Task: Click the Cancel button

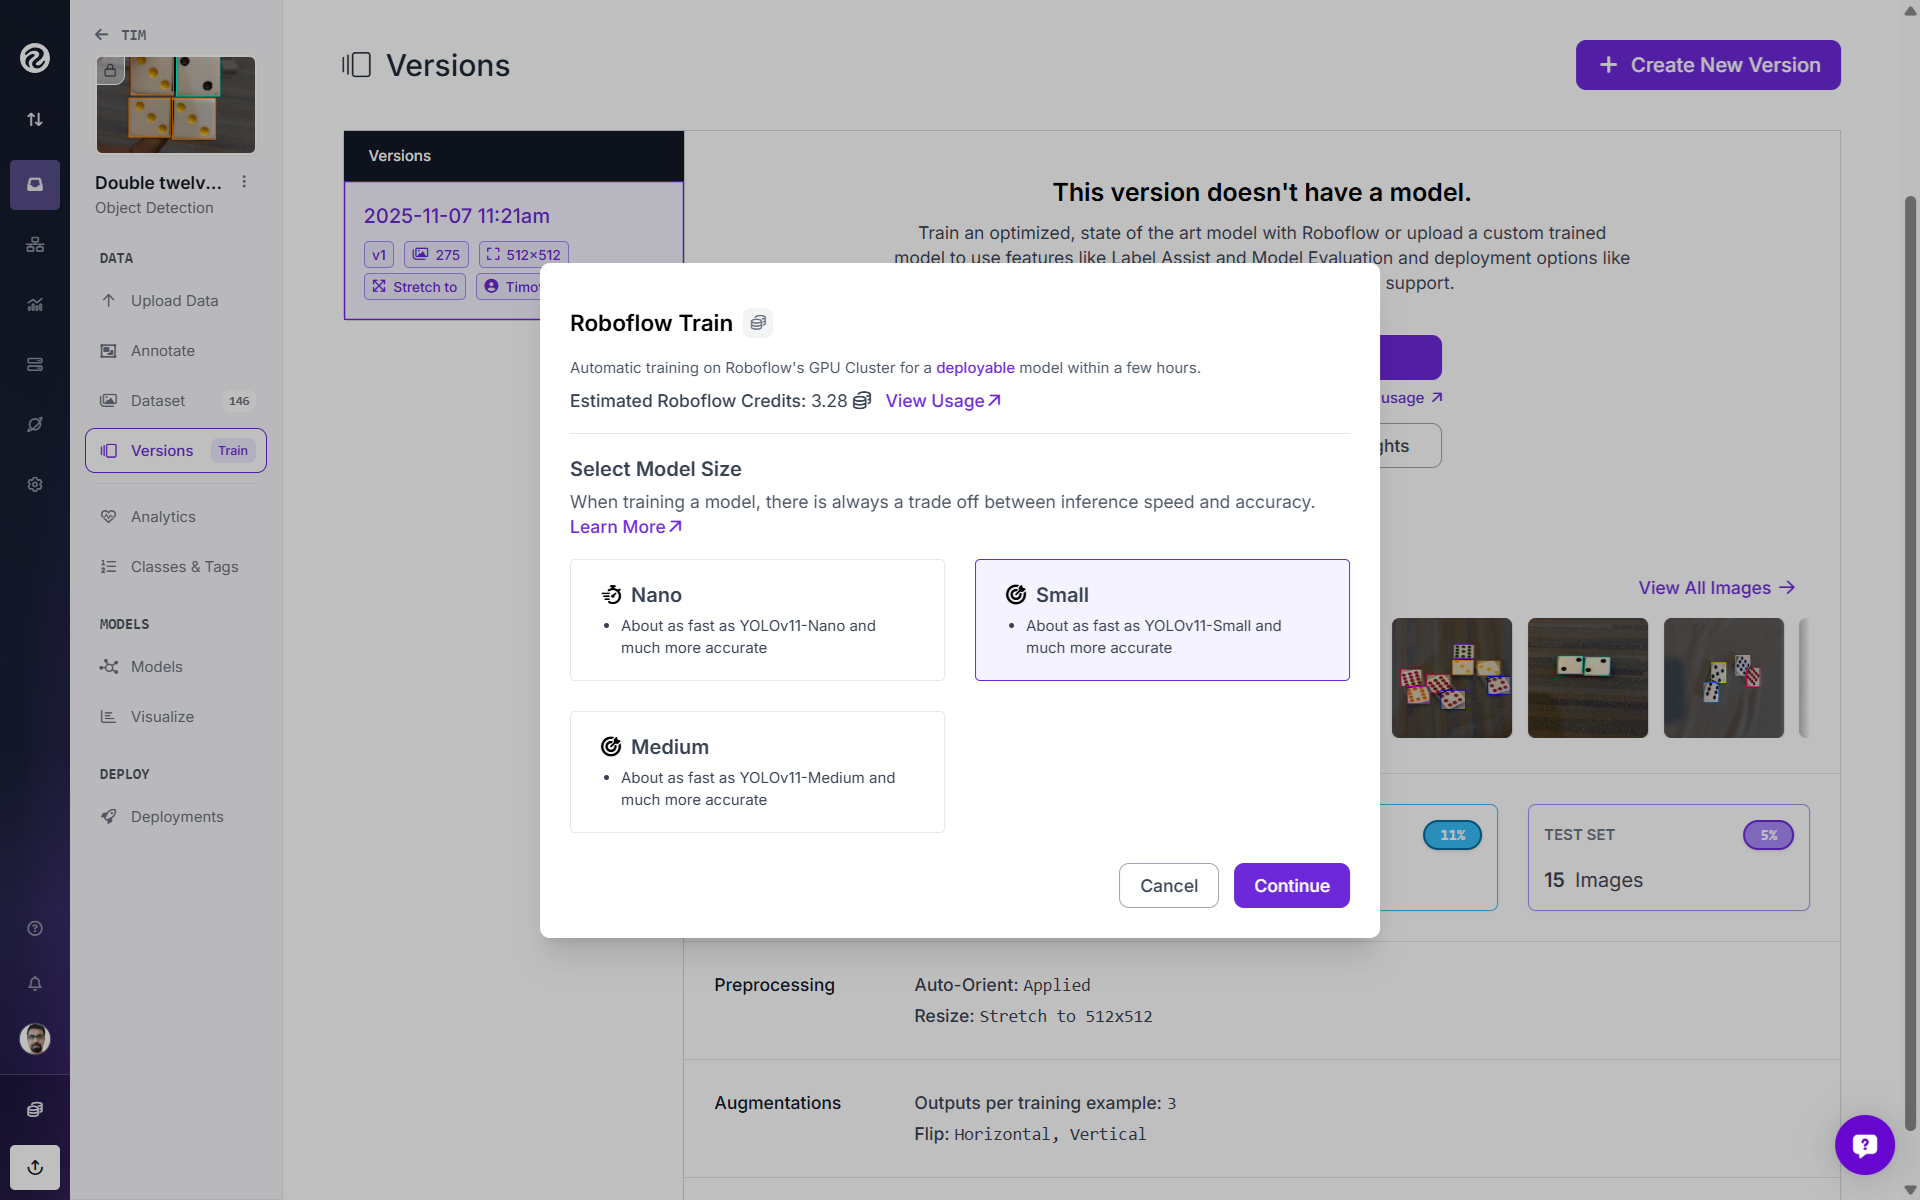Action: [1168, 886]
